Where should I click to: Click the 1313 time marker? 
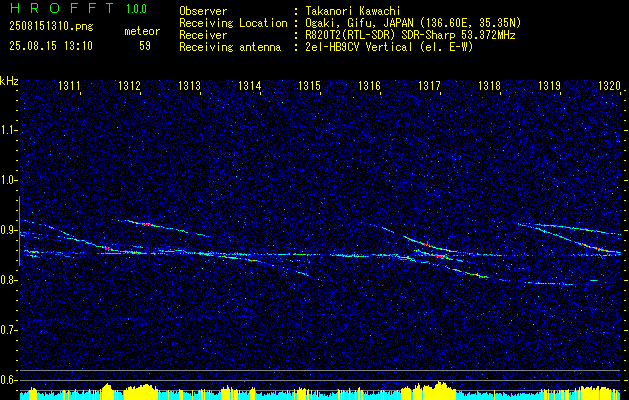click(189, 85)
